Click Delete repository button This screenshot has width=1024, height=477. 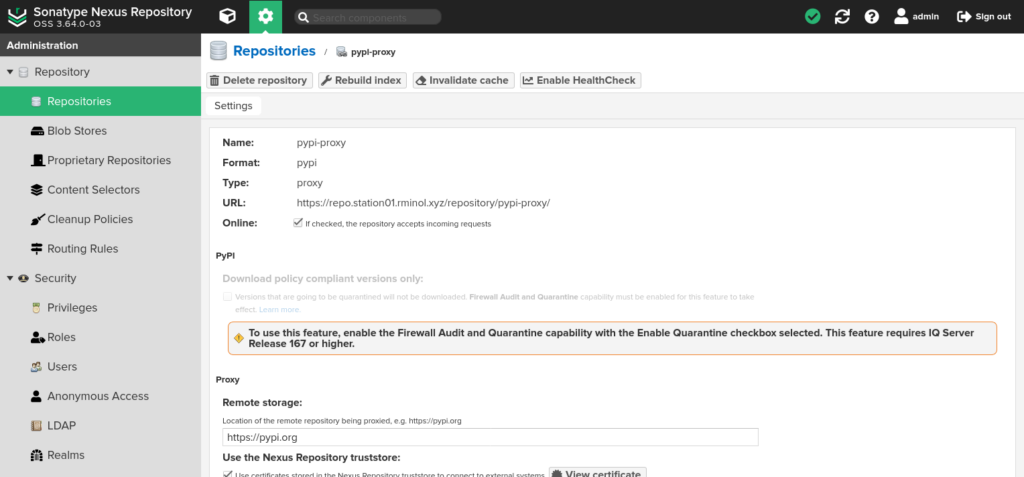pos(259,80)
